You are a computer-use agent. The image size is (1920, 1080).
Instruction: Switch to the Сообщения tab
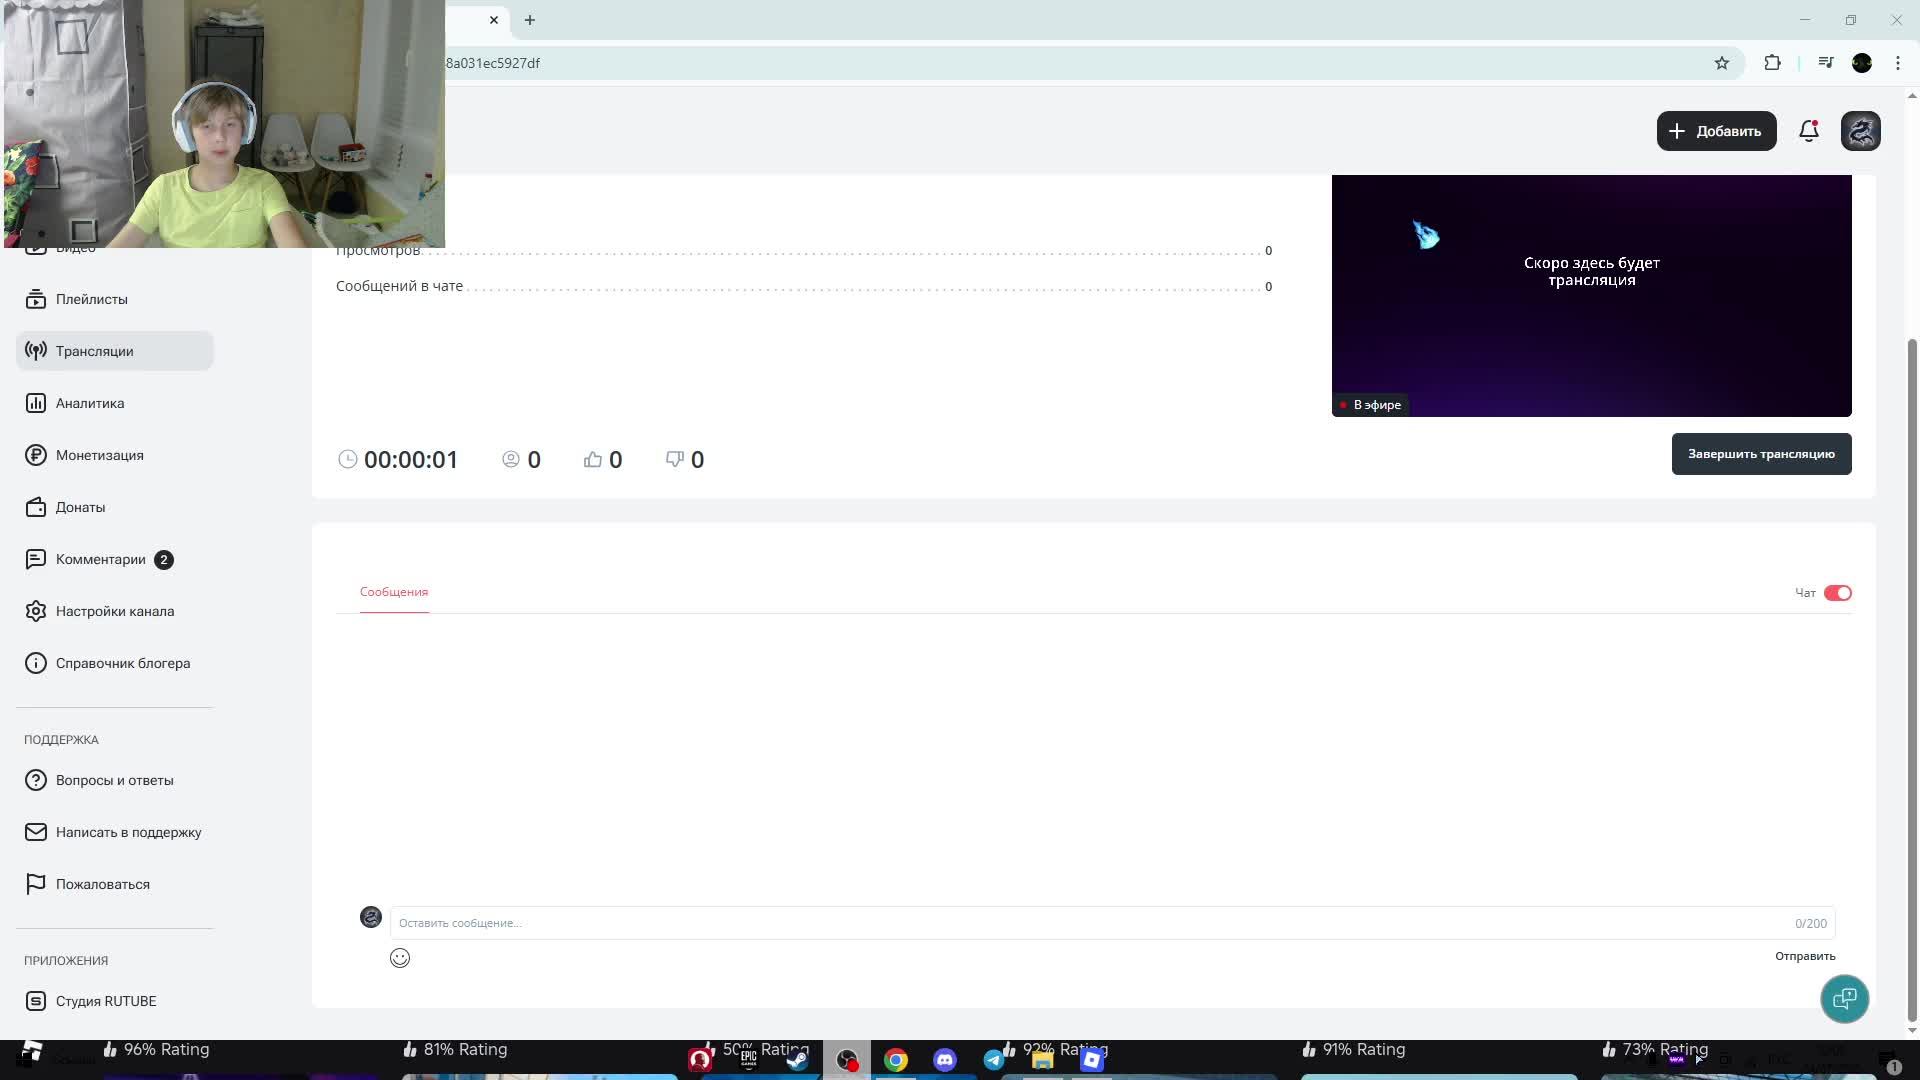click(394, 592)
